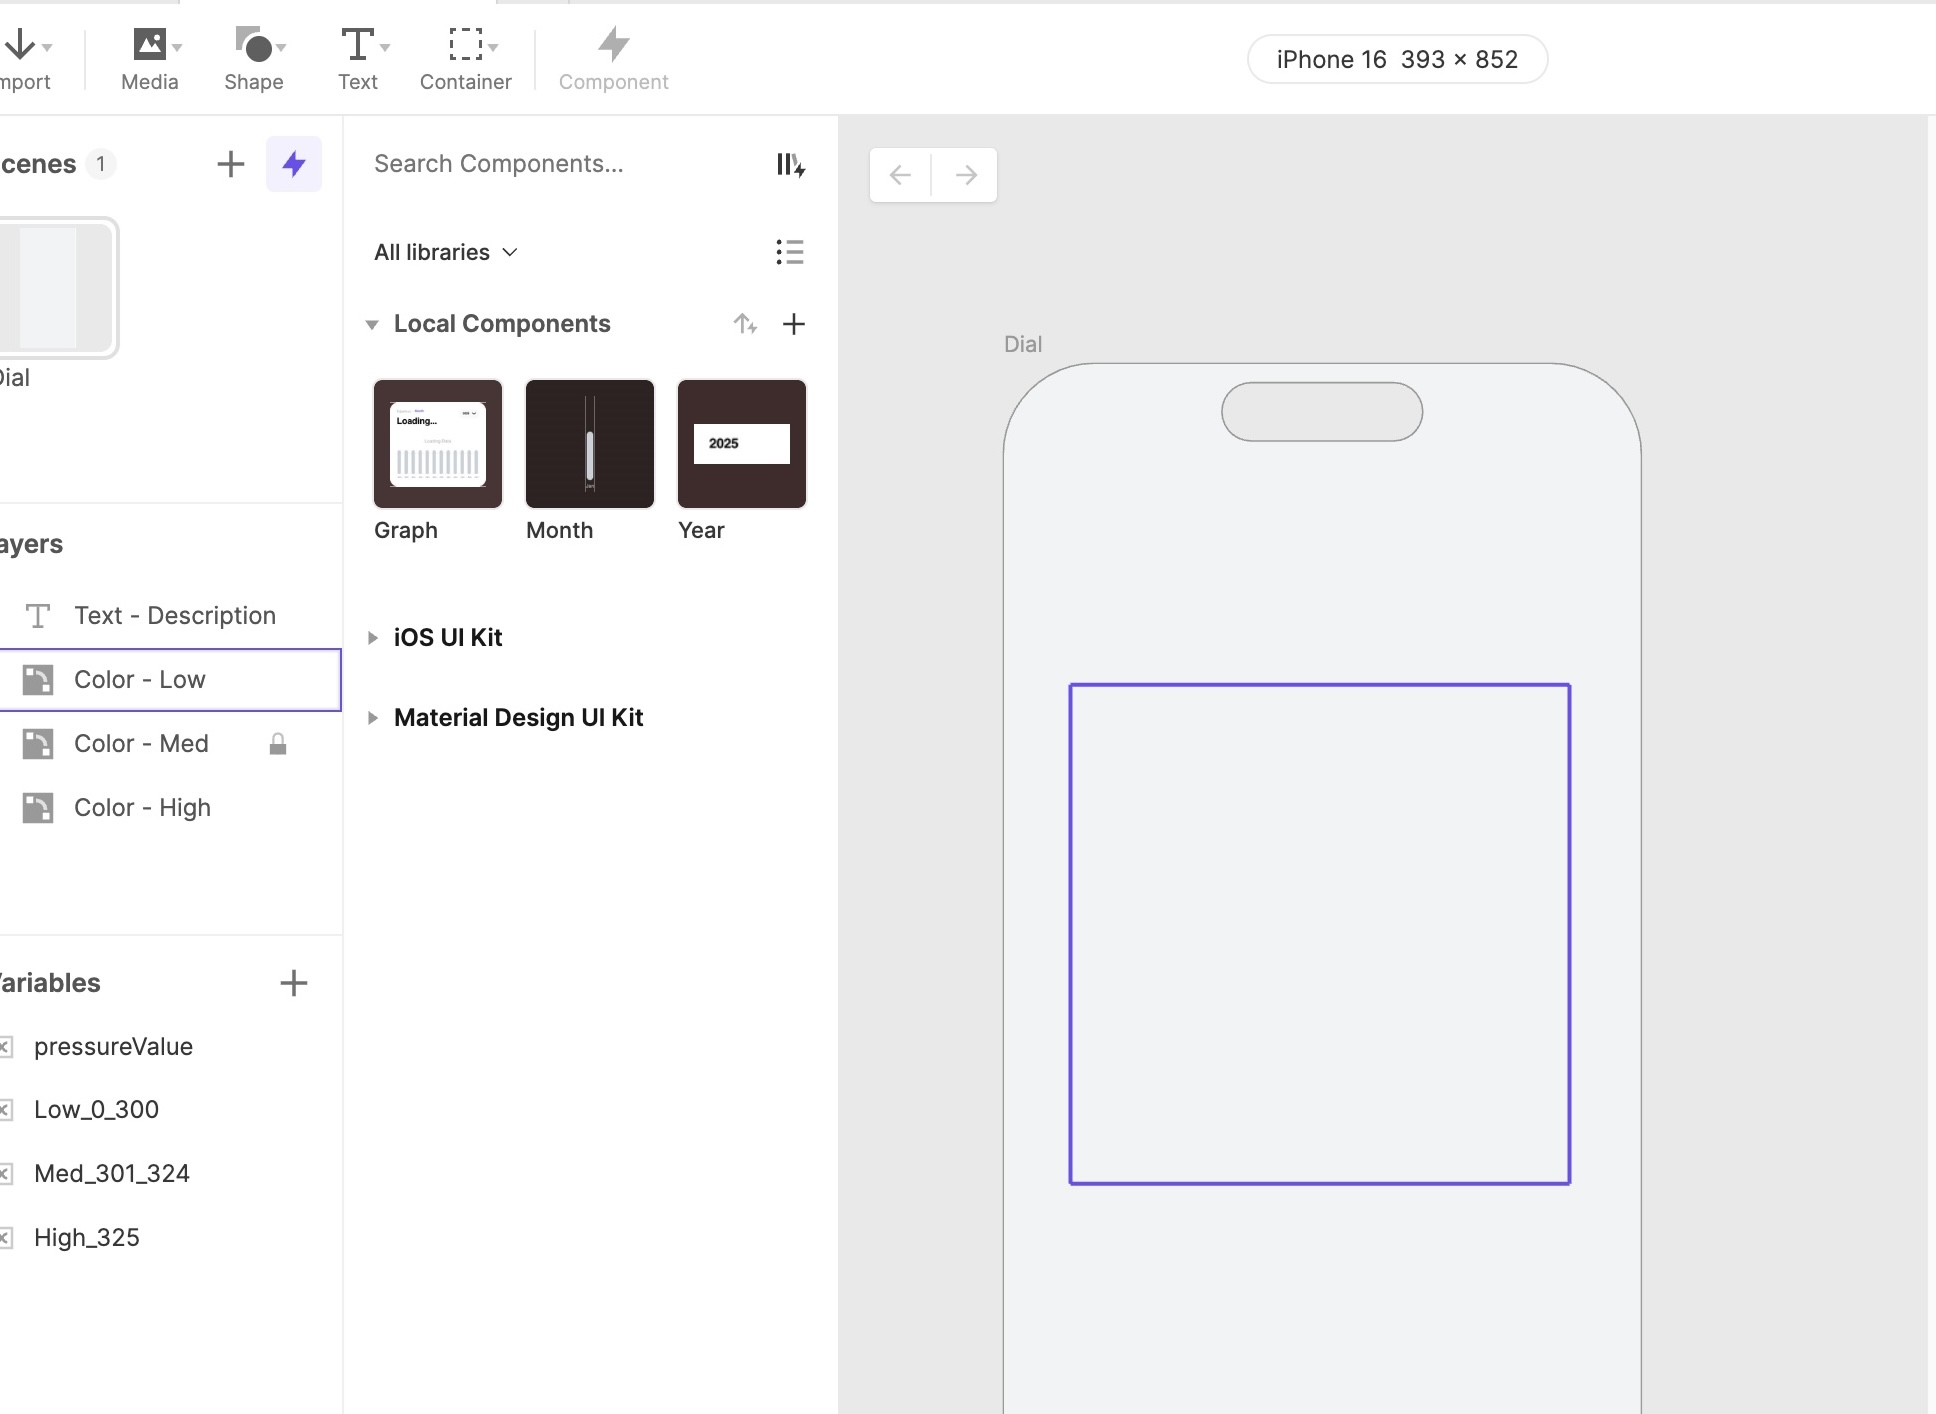Select the Text - Description layer
This screenshot has height=1414, width=1936.
coord(174,616)
